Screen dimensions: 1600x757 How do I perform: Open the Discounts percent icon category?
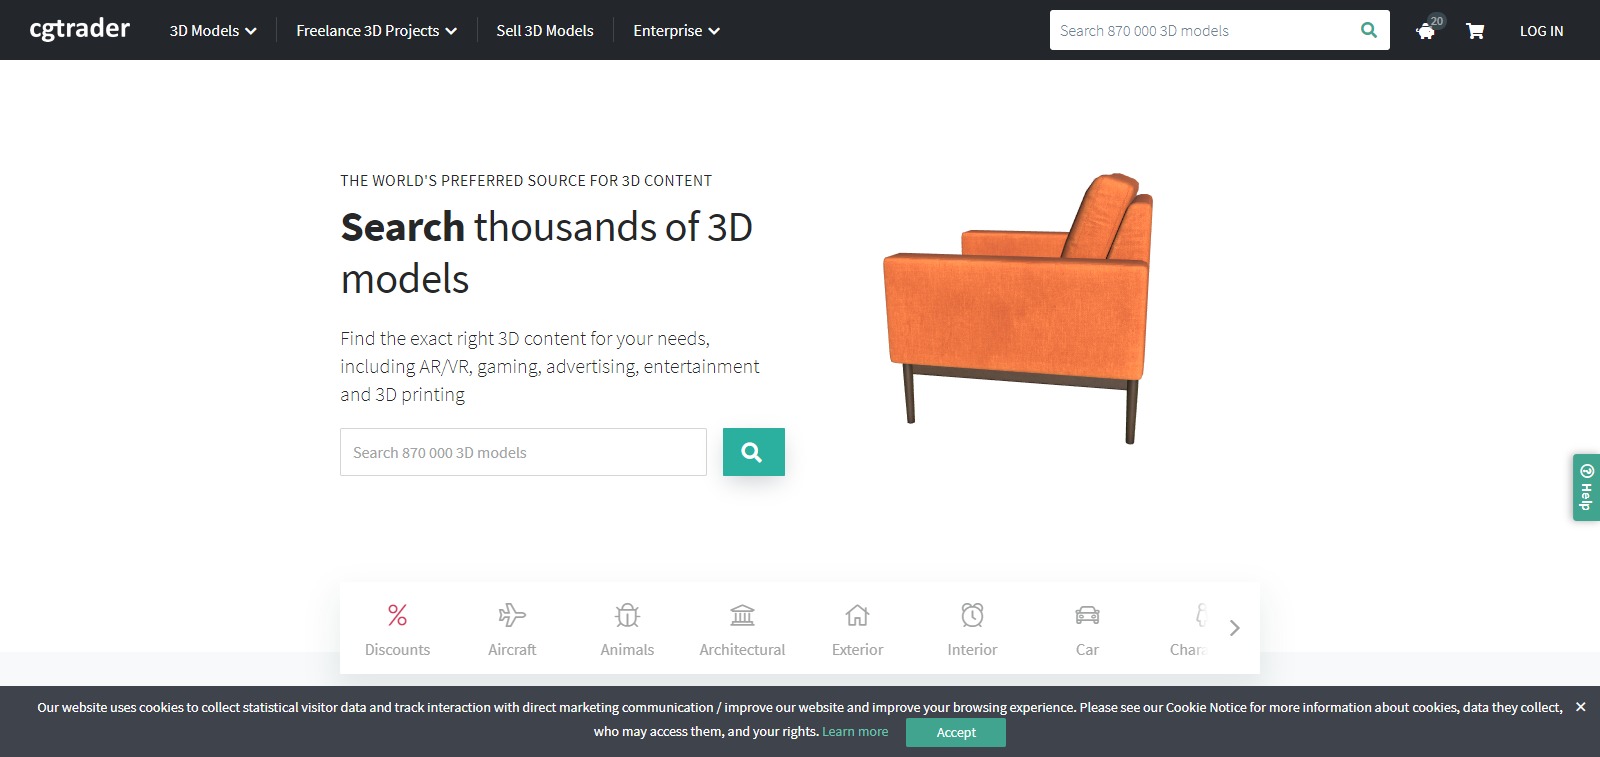tap(397, 615)
